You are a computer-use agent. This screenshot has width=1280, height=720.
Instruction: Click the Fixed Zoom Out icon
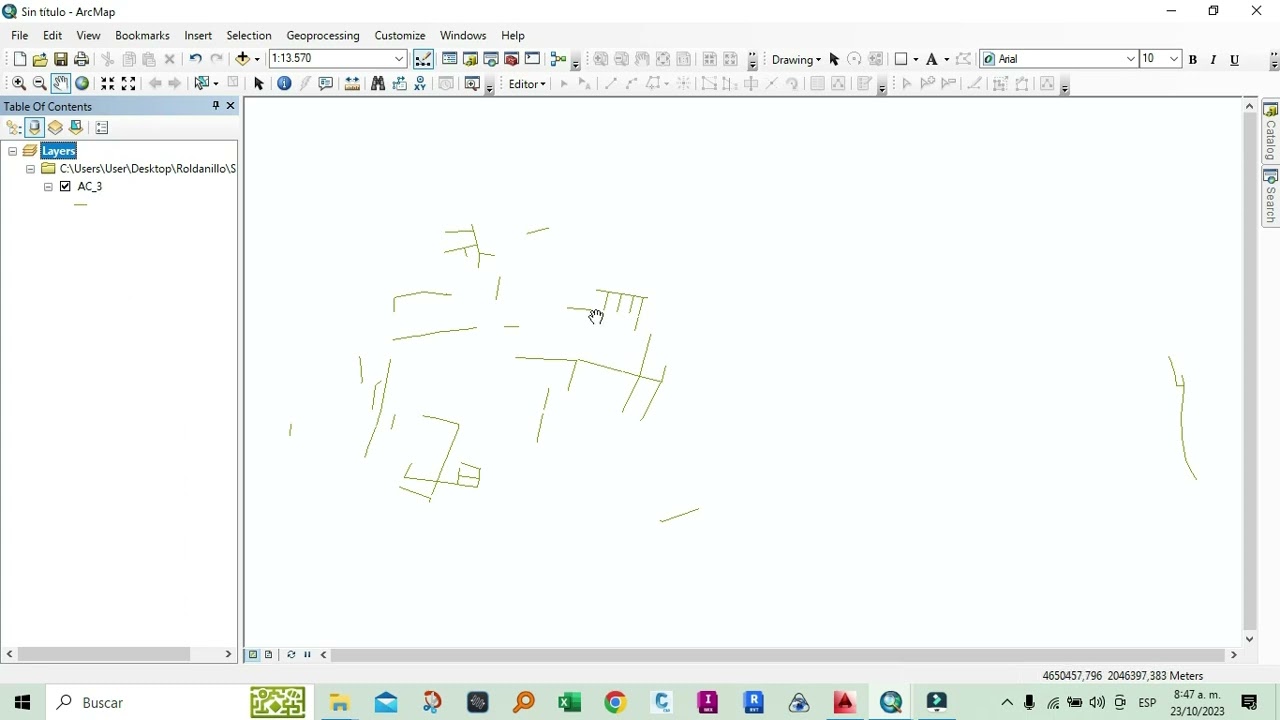128,84
